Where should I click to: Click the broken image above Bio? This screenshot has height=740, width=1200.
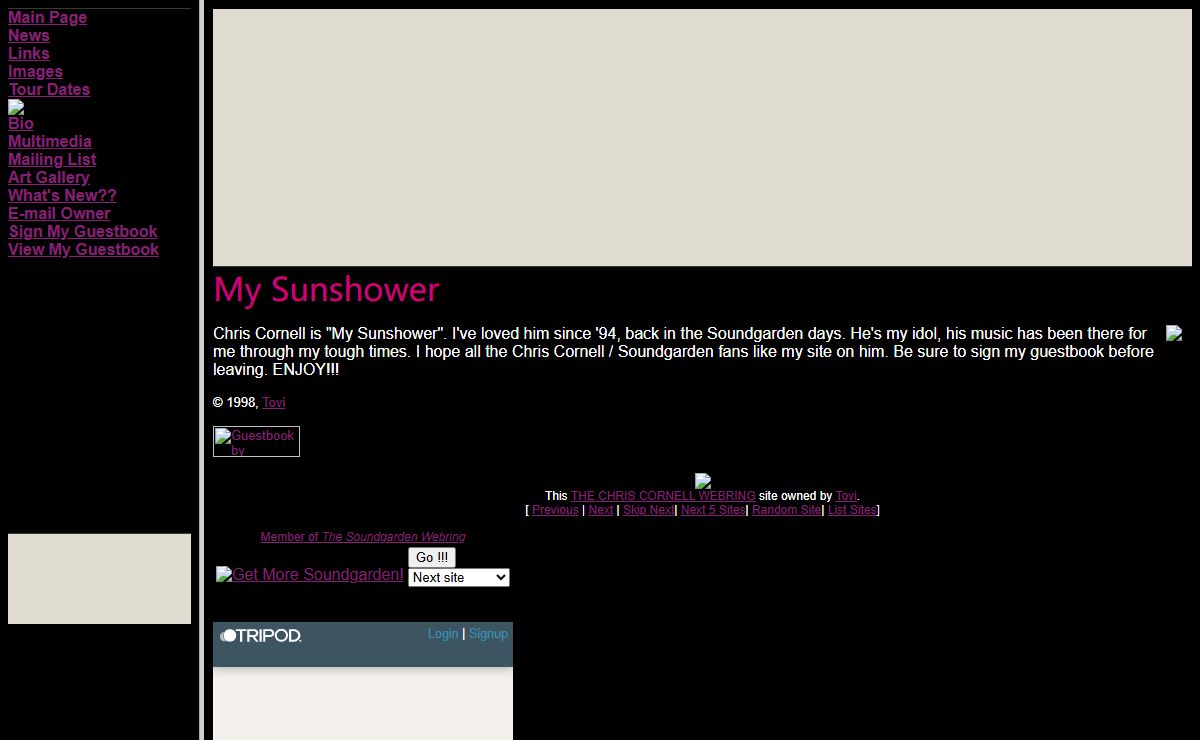16,107
